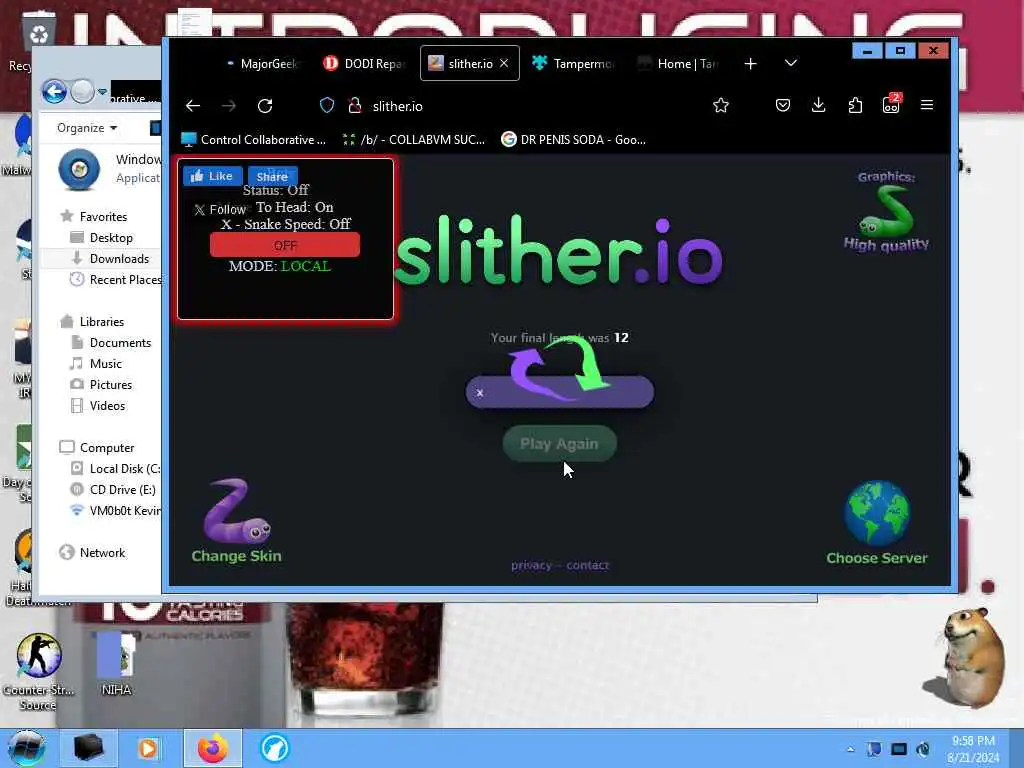
Task: Open the Control Collaborative bookmark
Action: [x=253, y=140]
